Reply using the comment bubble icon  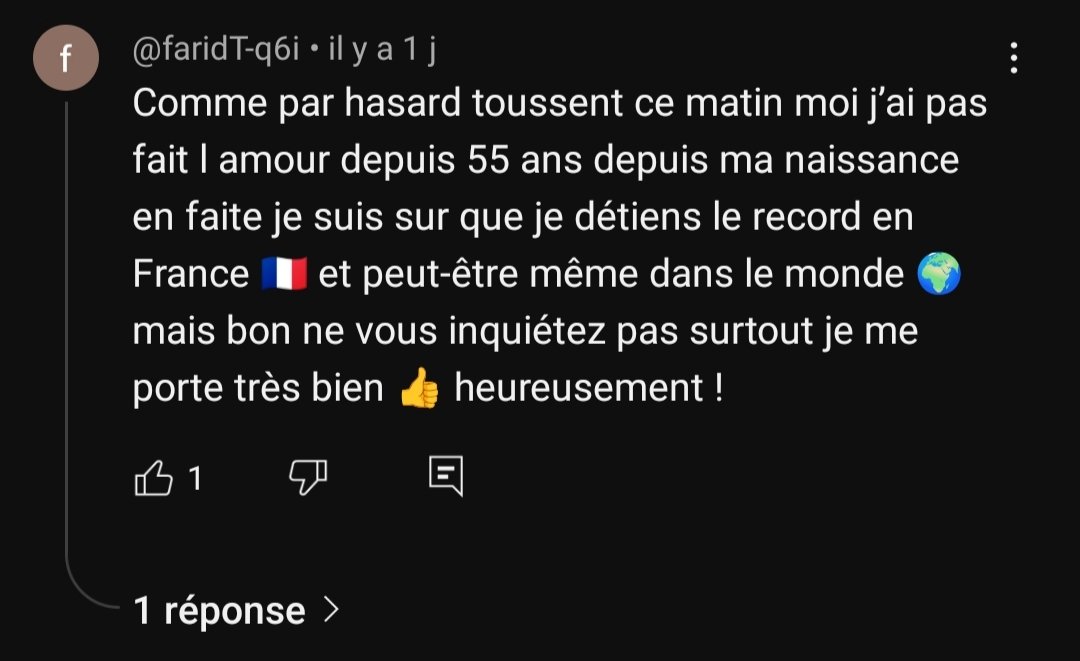[446, 476]
